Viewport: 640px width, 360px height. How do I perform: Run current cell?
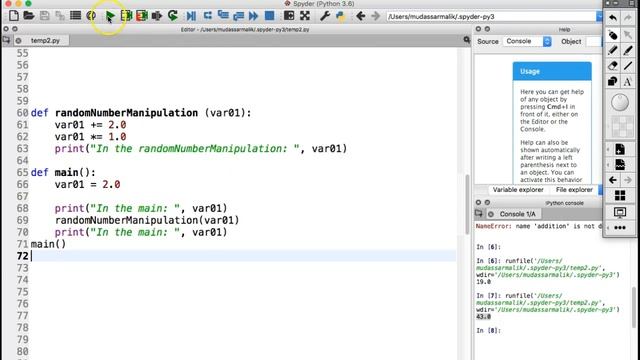(126, 16)
